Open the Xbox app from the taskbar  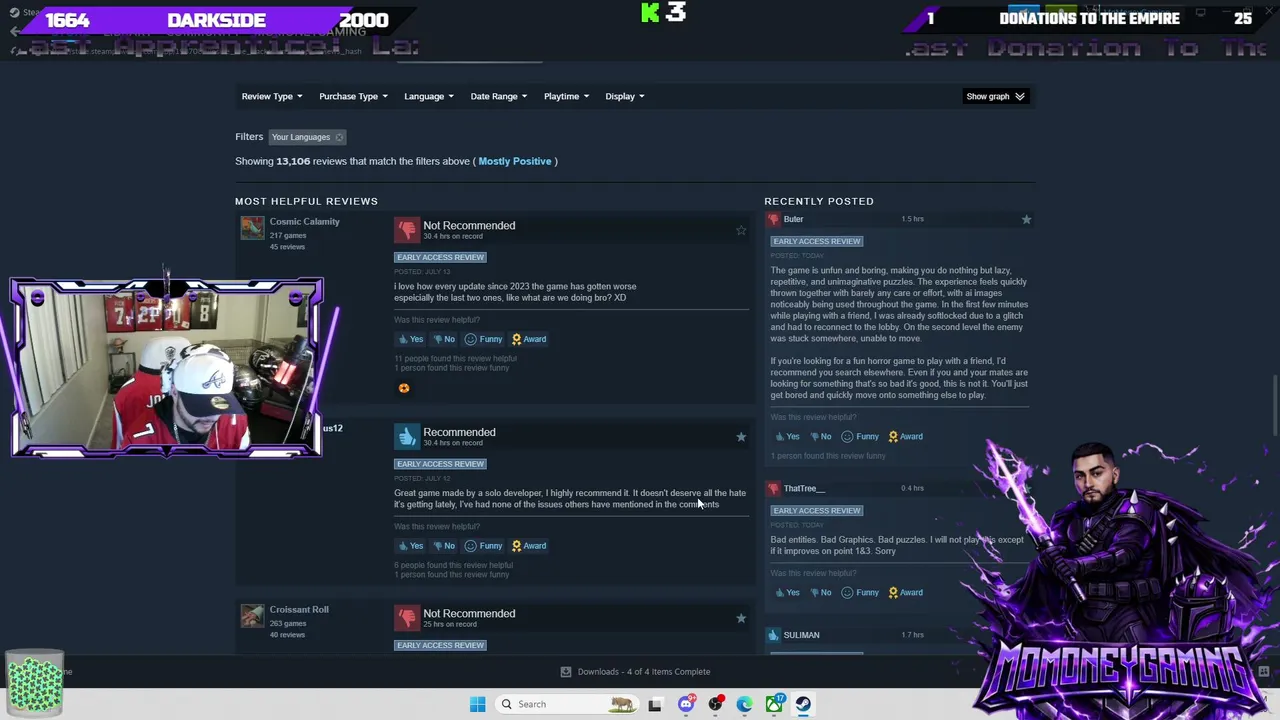775,704
